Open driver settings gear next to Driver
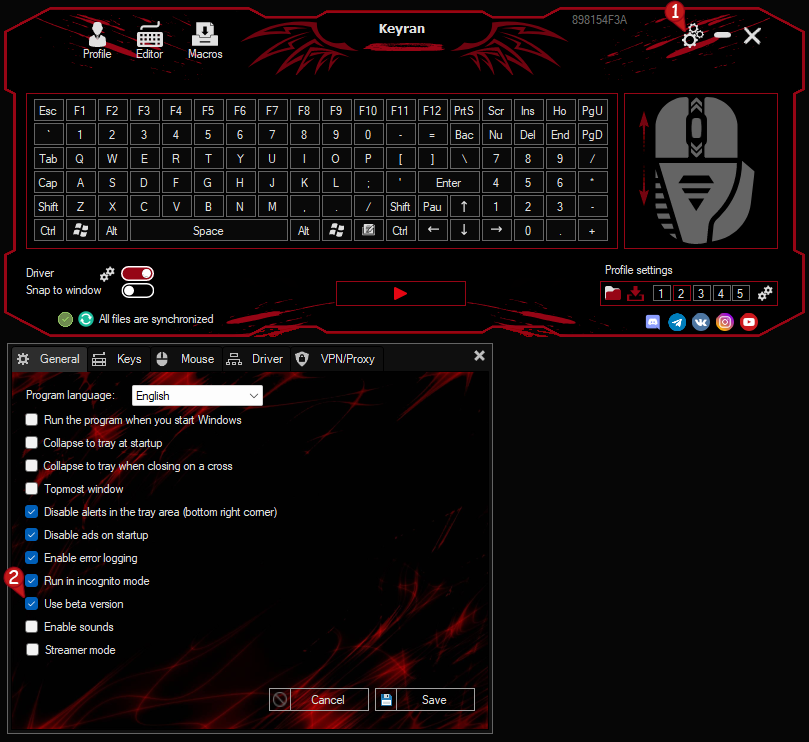 coord(107,274)
